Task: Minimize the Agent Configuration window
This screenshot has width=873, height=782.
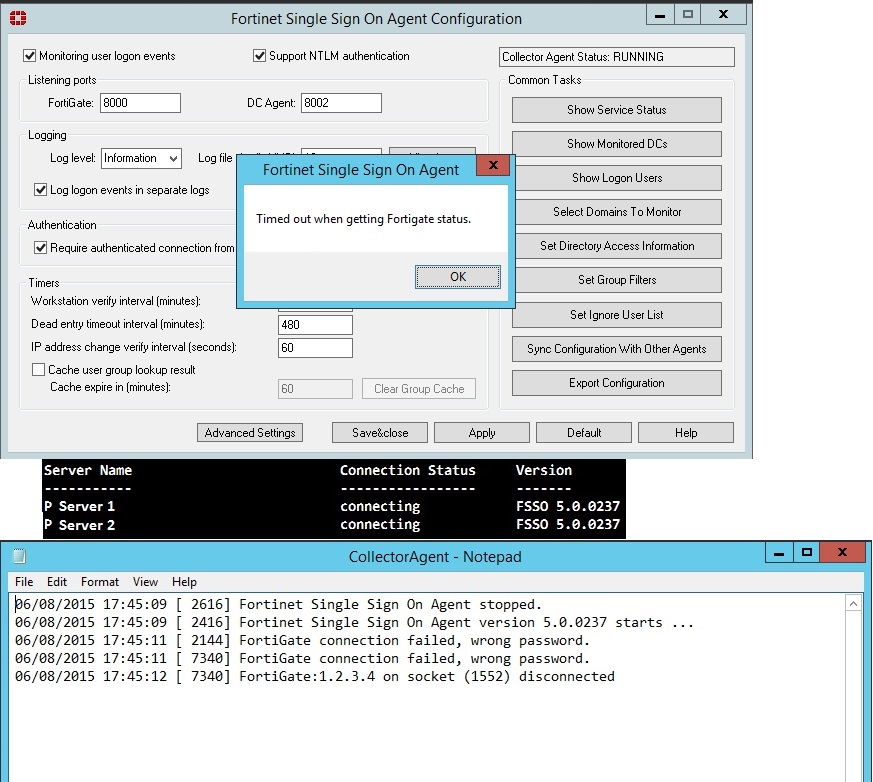Action: point(660,15)
